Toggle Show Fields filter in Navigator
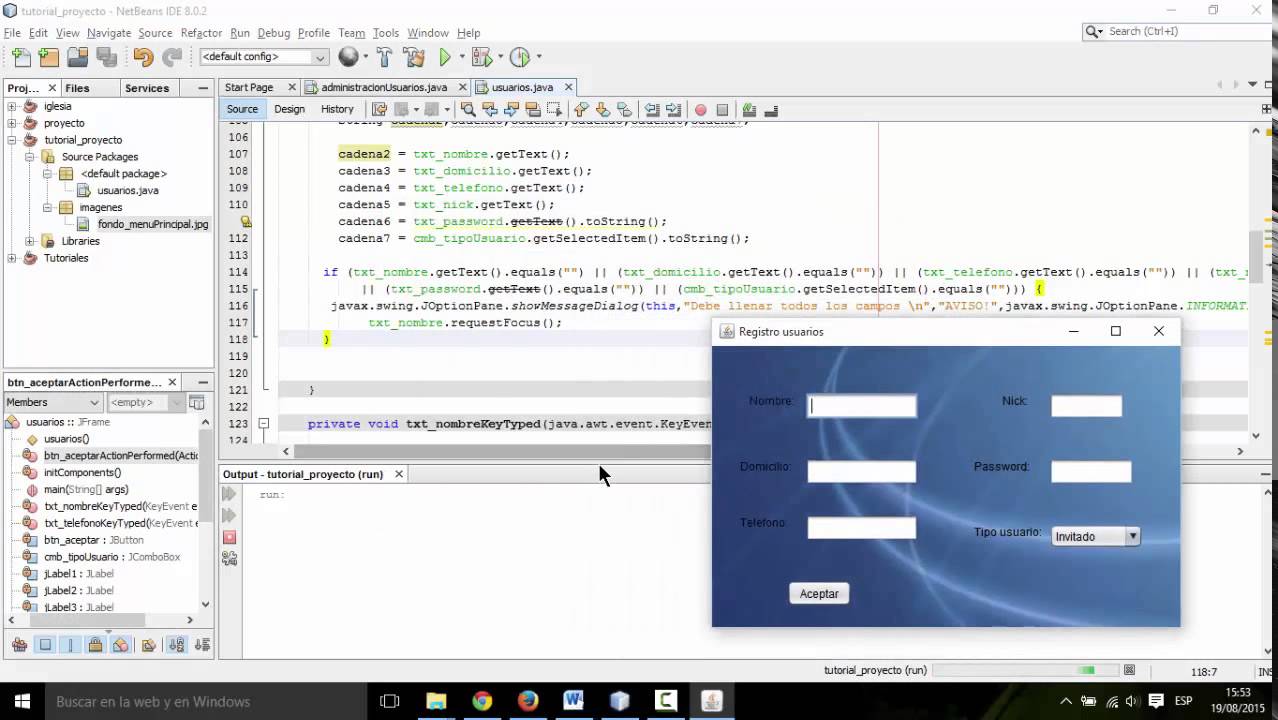 pos(45,645)
